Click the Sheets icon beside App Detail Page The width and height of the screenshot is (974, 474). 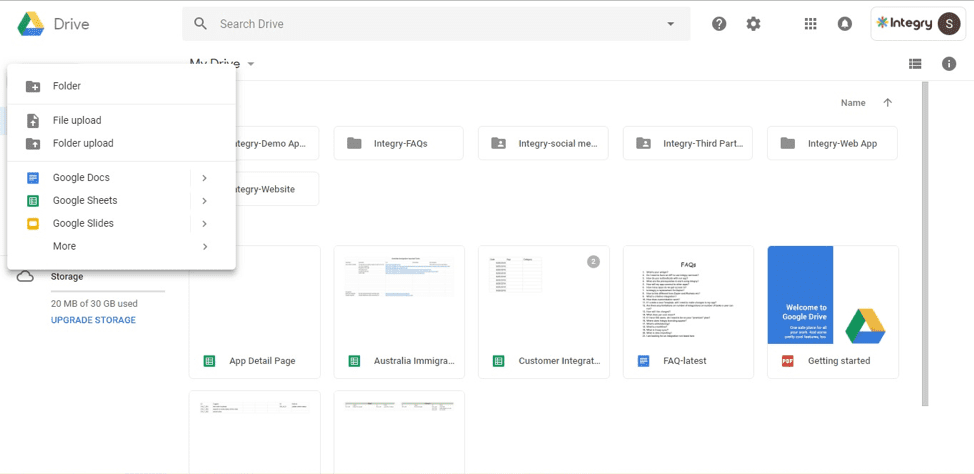pyautogui.click(x=209, y=361)
